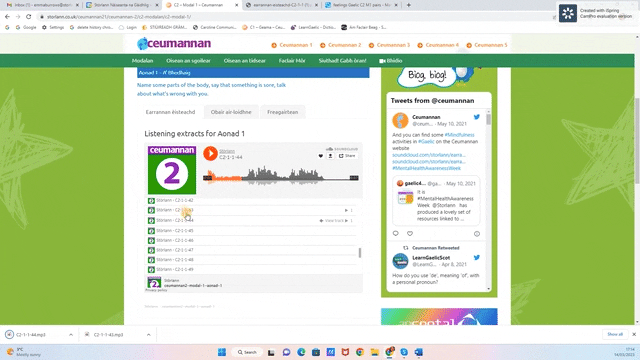Open the Modalan menu
Image resolution: width=640 pixels, height=360 pixels.
click(142, 60)
